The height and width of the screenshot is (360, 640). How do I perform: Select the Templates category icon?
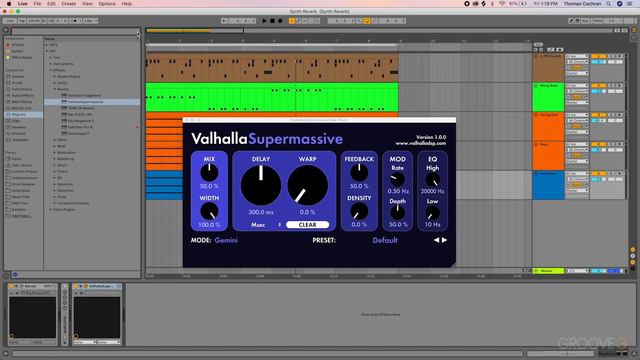[8, 140]
